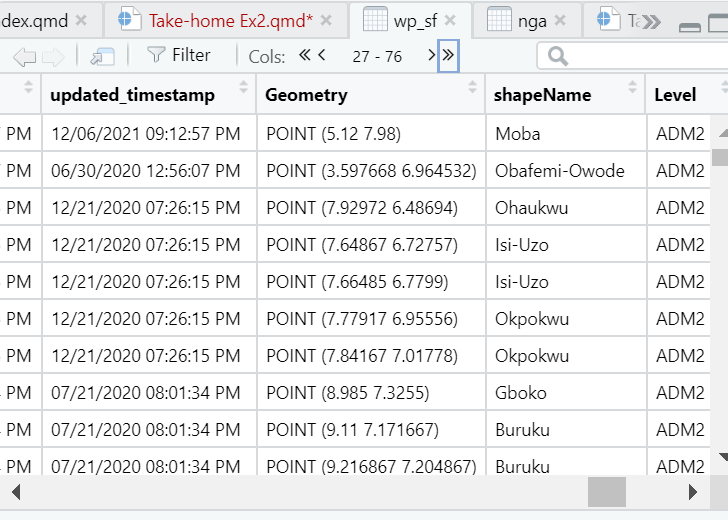Sort by the Geometry column arrows
Screen dimensions: 728x520
[473, 89]
